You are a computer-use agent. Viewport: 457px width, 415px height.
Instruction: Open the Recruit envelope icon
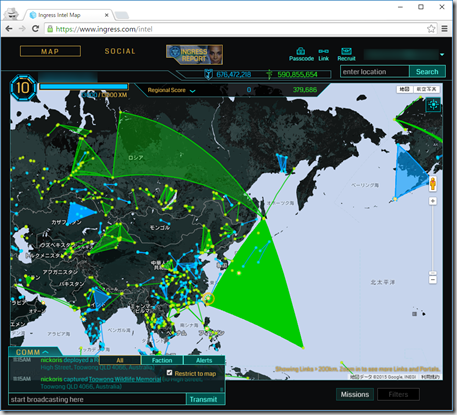click(346, 51)
